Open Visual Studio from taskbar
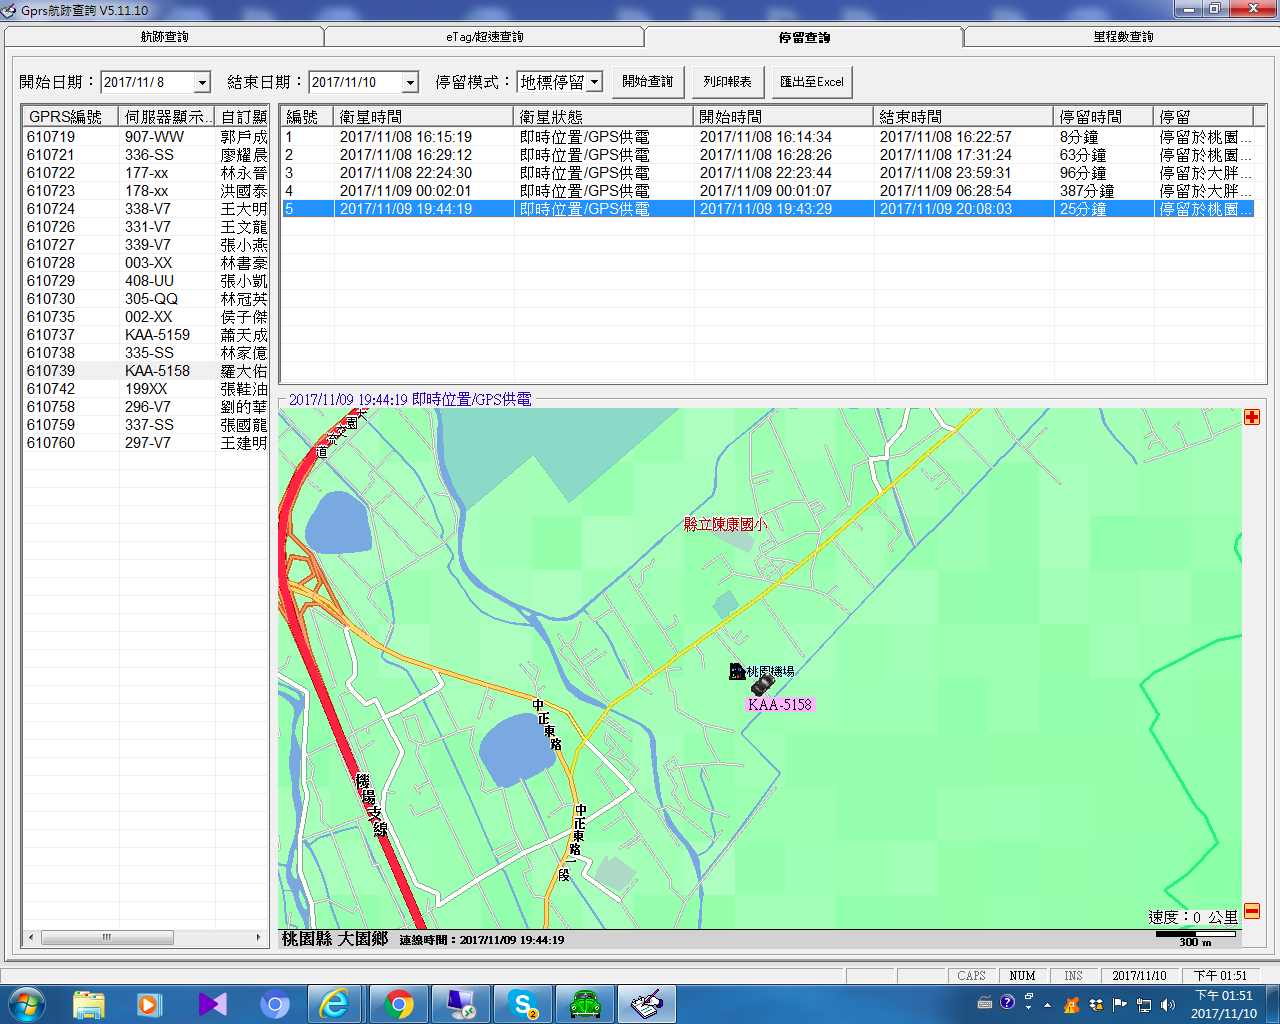 coord(212,1004)
